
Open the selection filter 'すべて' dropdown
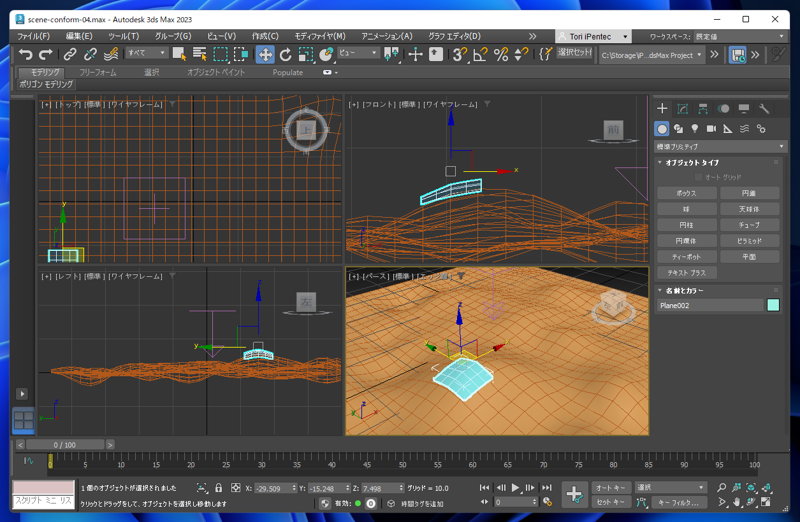(147, 53)
